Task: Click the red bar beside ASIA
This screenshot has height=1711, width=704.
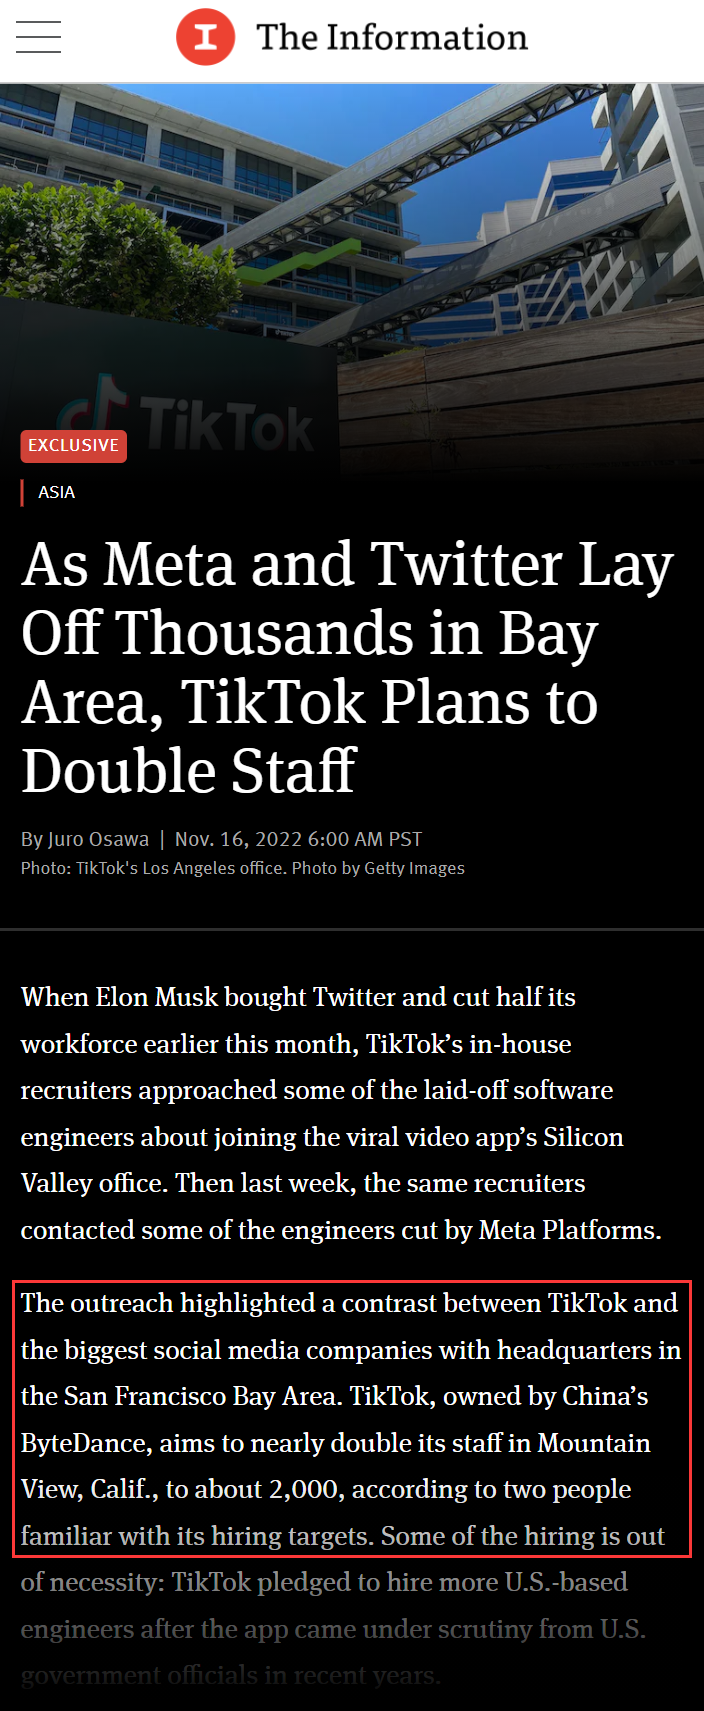Action: [22, 492]
